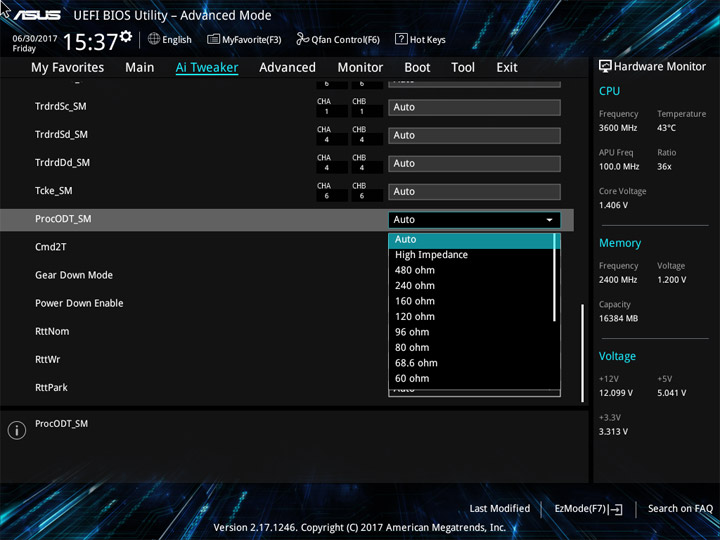
Task: Select 480 ohm option
Action: tap(471, 270)
